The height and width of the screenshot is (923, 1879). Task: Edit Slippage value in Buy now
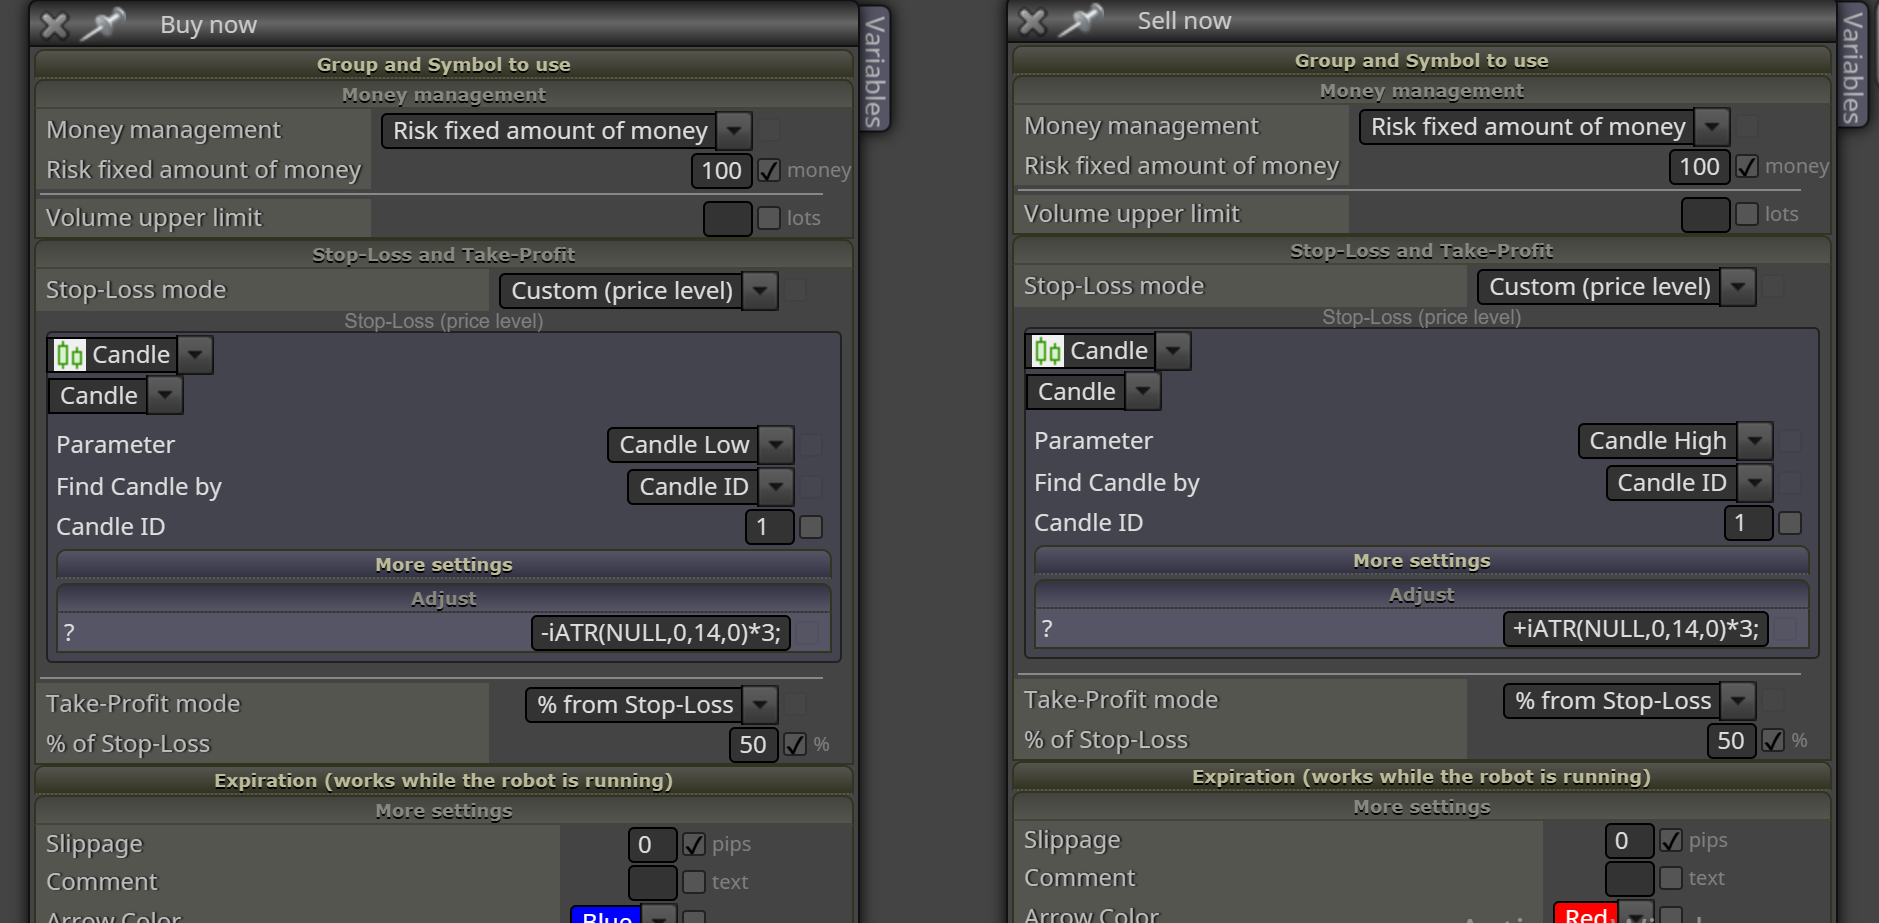653,845
